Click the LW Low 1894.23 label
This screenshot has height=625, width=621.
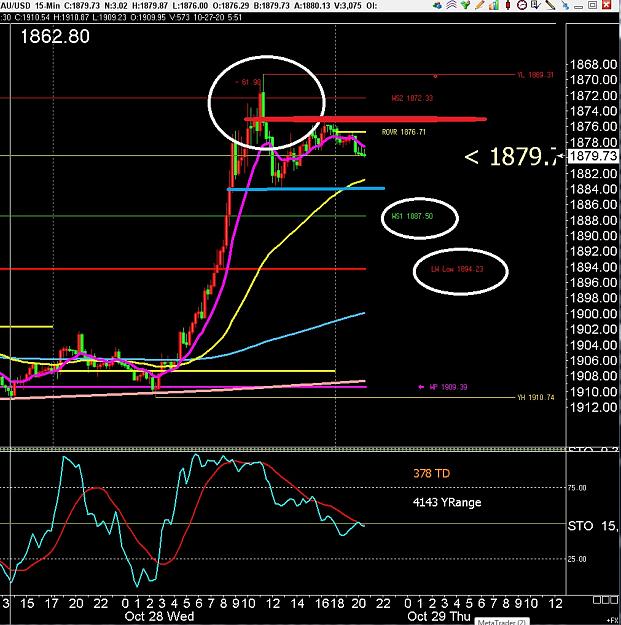pyautogui.click(x=457, y=269)
